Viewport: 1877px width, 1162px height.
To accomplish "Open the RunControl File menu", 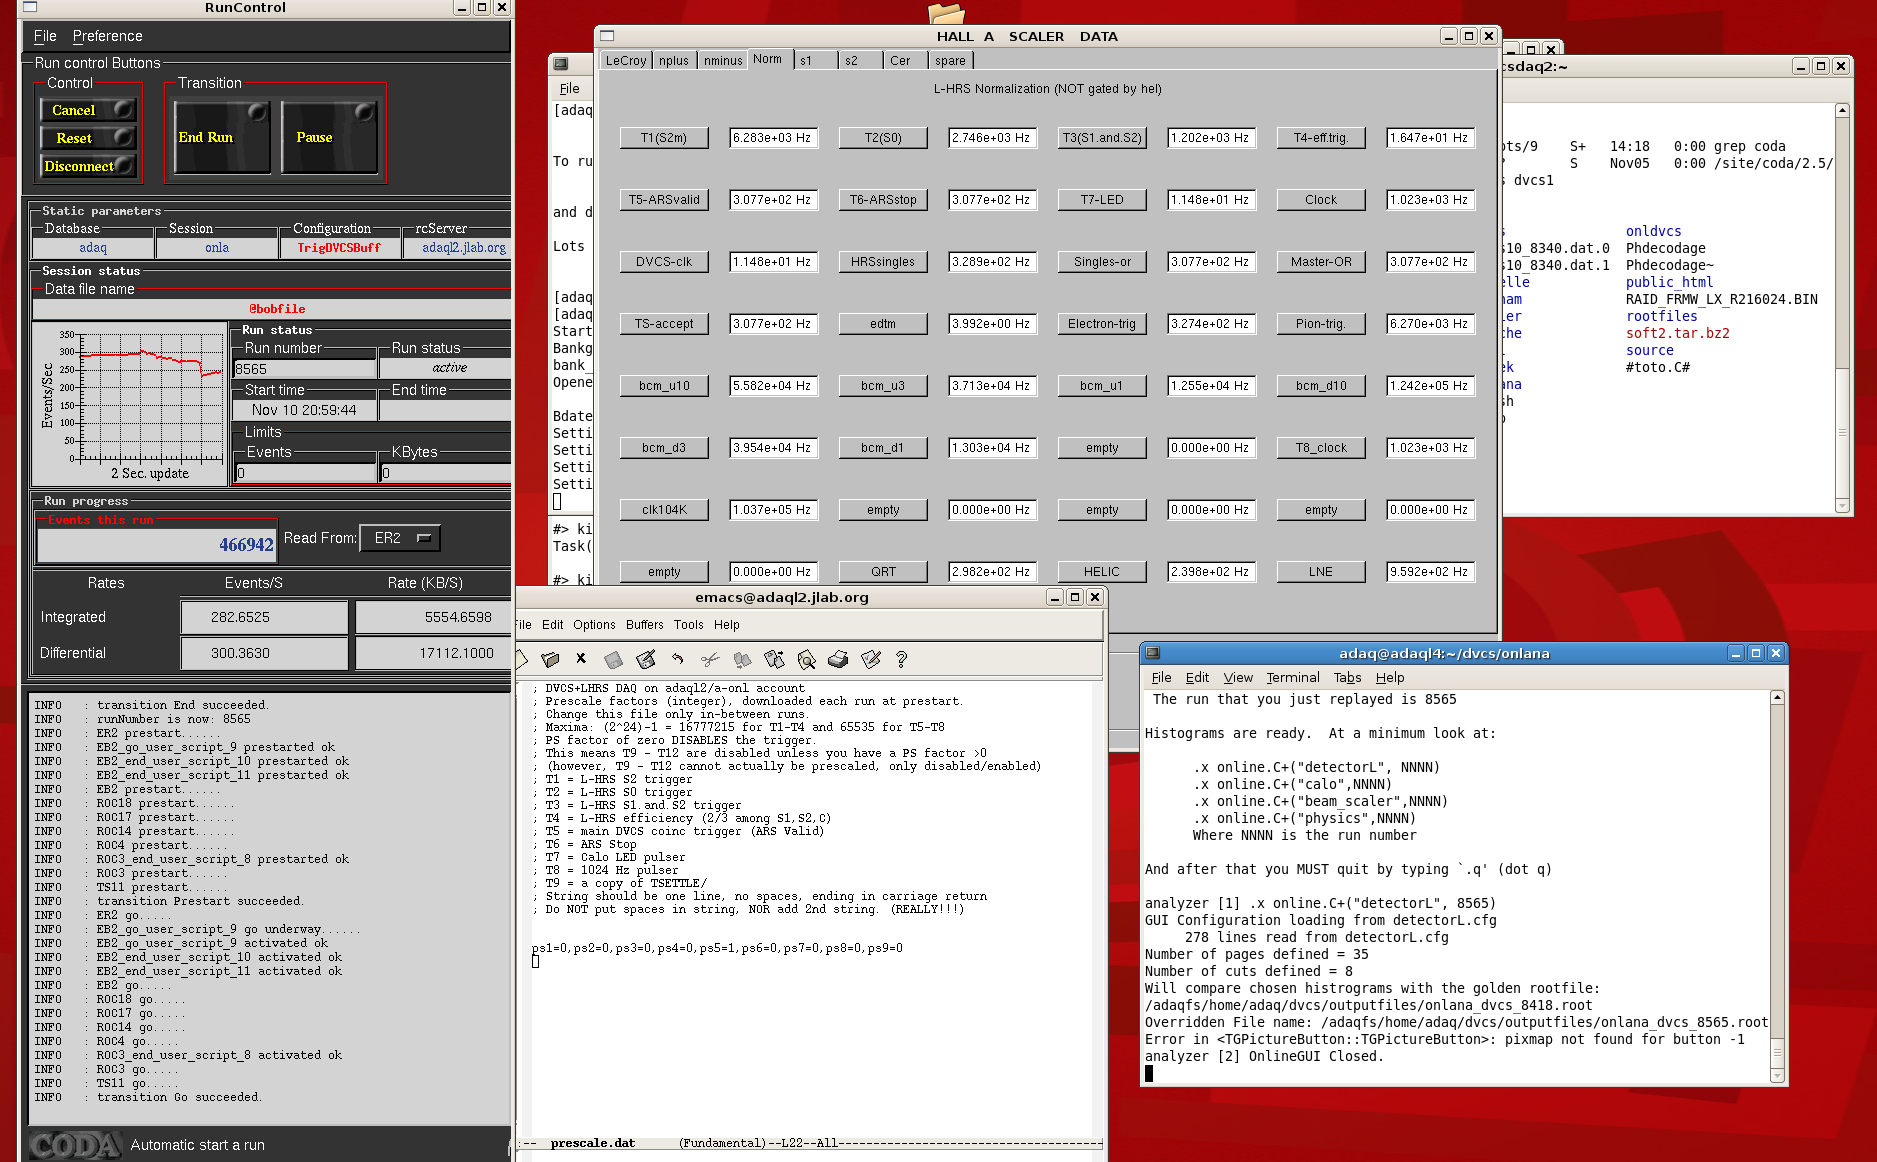I will (45, 36).
